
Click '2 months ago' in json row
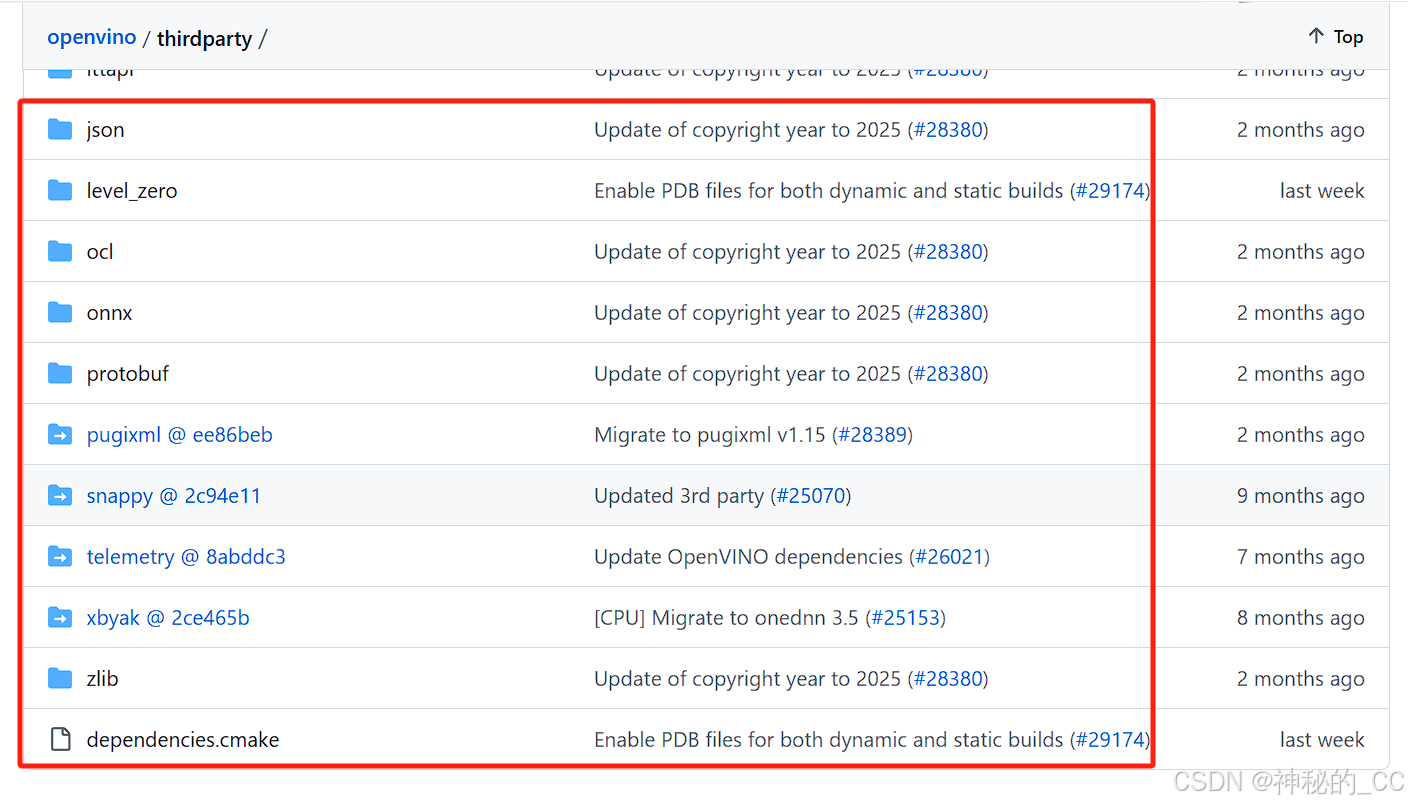(x=1300, y=130)
